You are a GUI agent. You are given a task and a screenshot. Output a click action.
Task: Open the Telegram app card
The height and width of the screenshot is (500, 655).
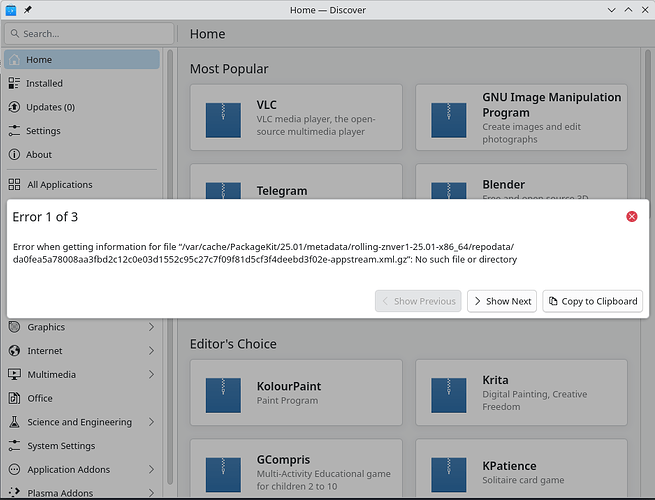[x=296, y=182]
